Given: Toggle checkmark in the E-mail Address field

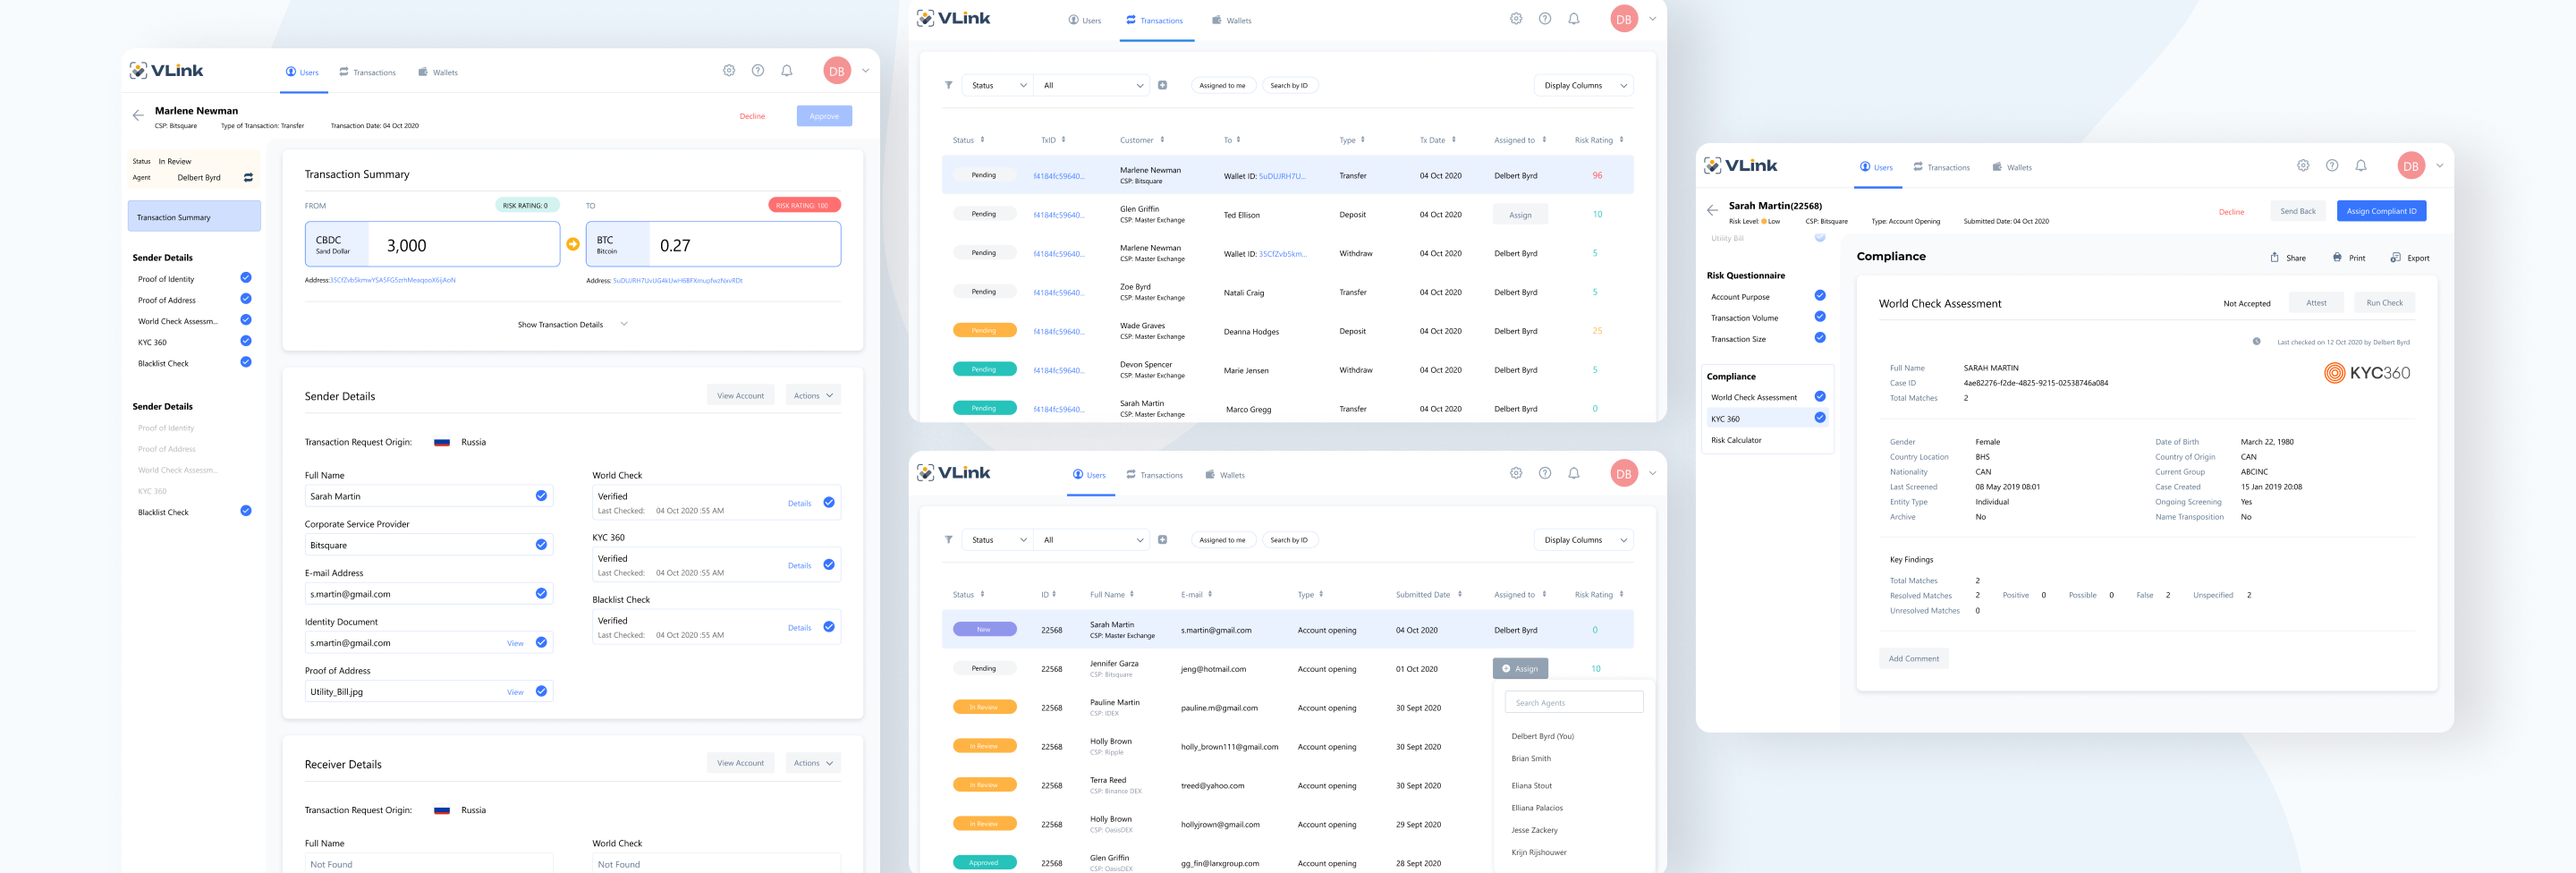Looking at the screenshot, I should coord(541,594).
